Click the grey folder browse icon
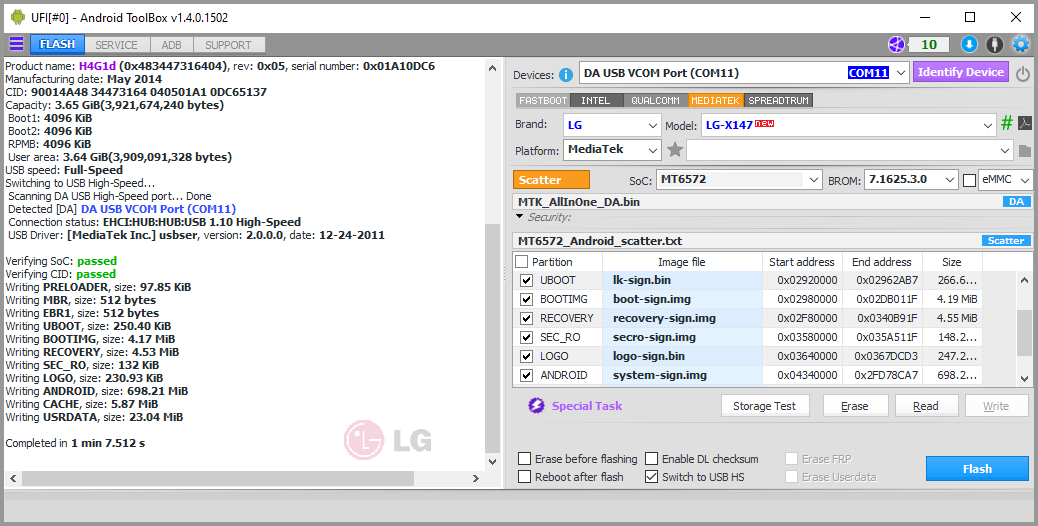The width and height of the screenshot is (1038, 526). (x=1025, y=151)
